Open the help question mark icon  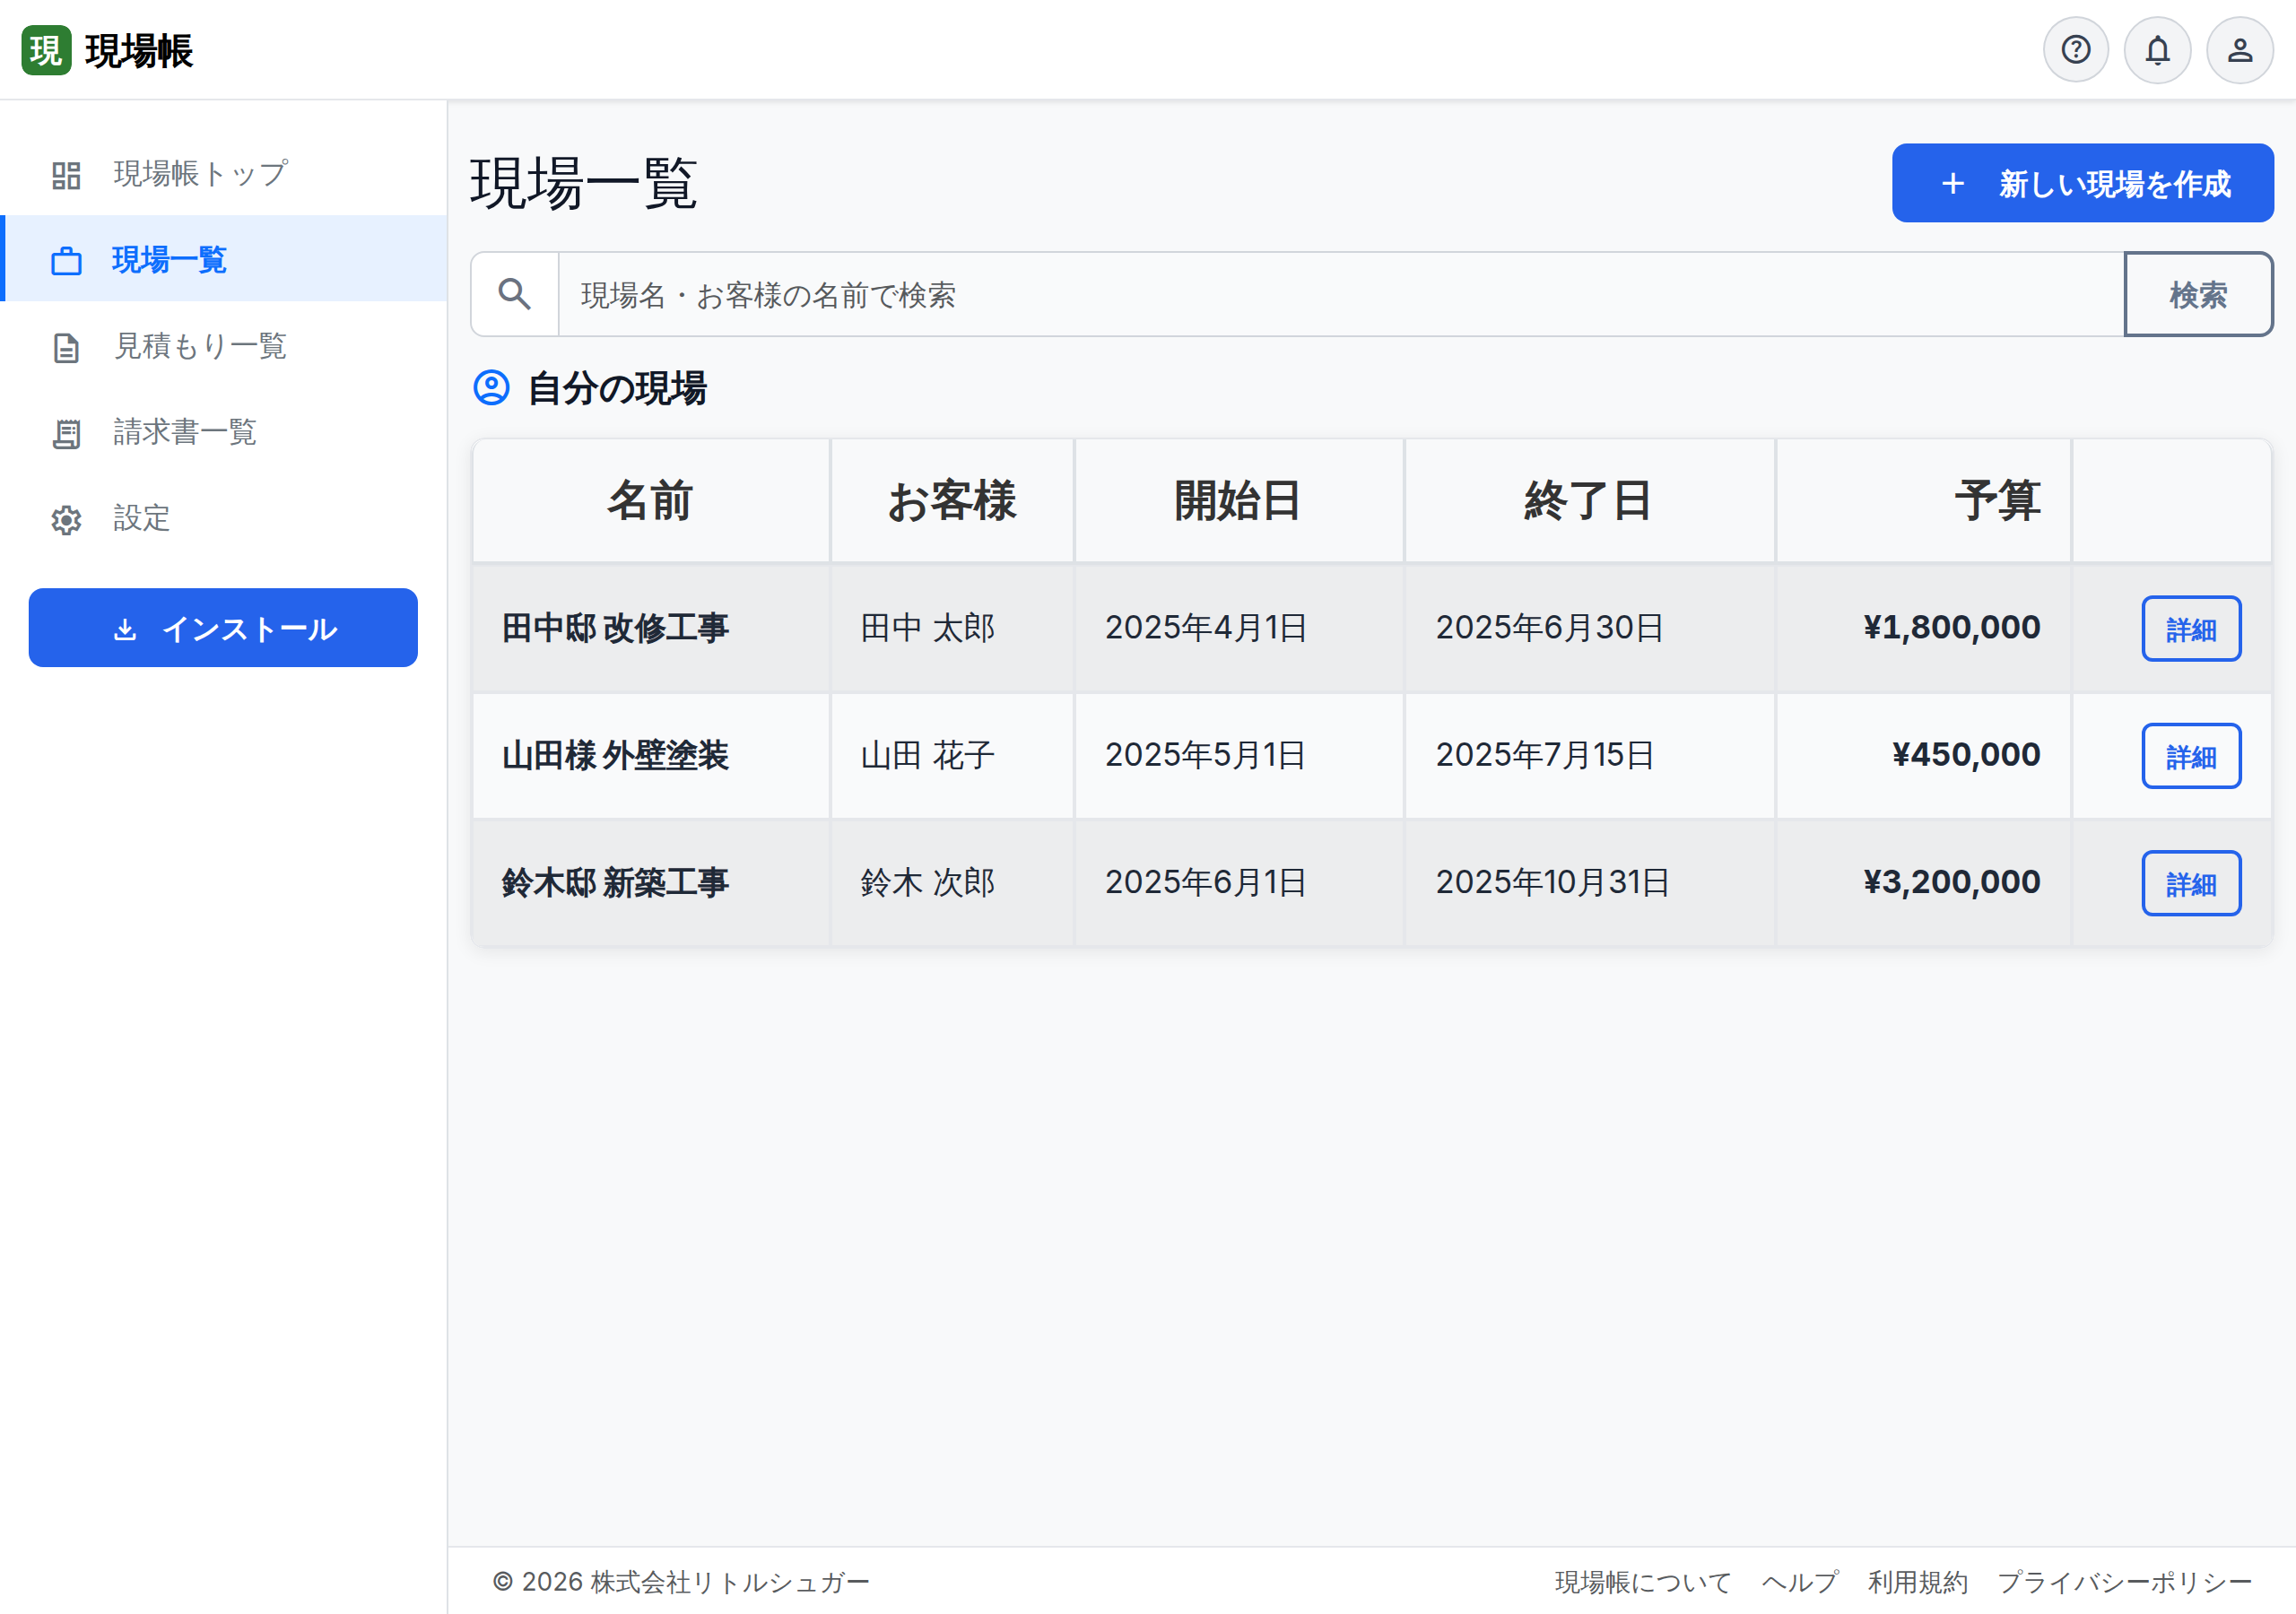pyautogui.click(x=2076, y=50)
